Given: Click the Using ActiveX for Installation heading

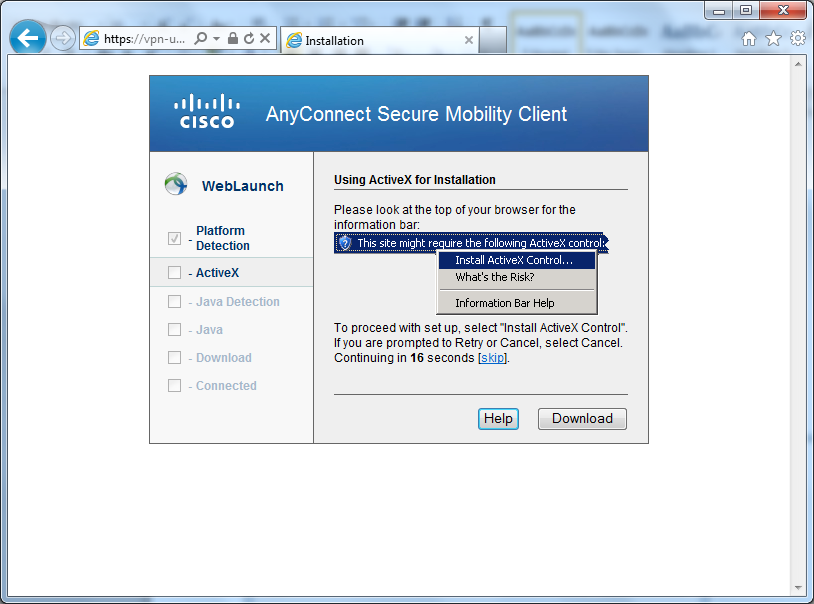Looking at the screenshot, I should 414,180.
